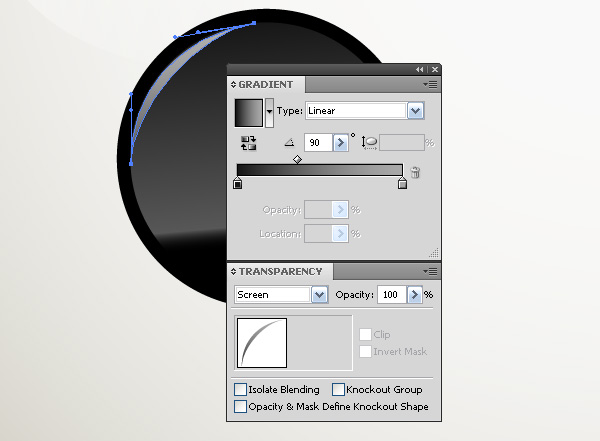Open the gradient preset dropdown arrow
The image size is (600, 441).
pos(269,113)
